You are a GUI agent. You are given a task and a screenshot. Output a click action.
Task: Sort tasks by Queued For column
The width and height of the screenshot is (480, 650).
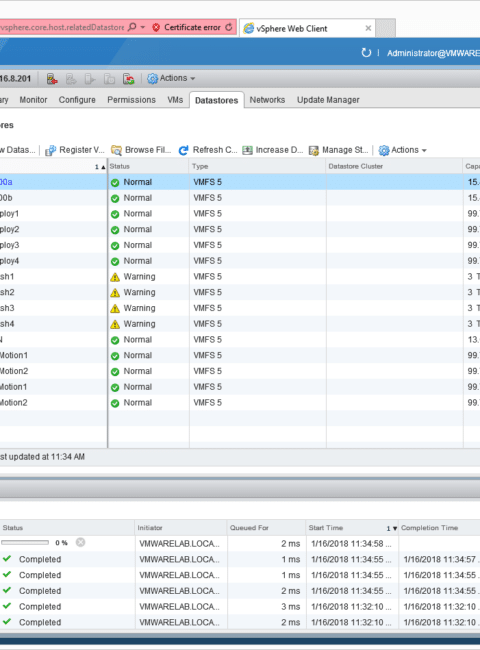click(x=267, y=528)
